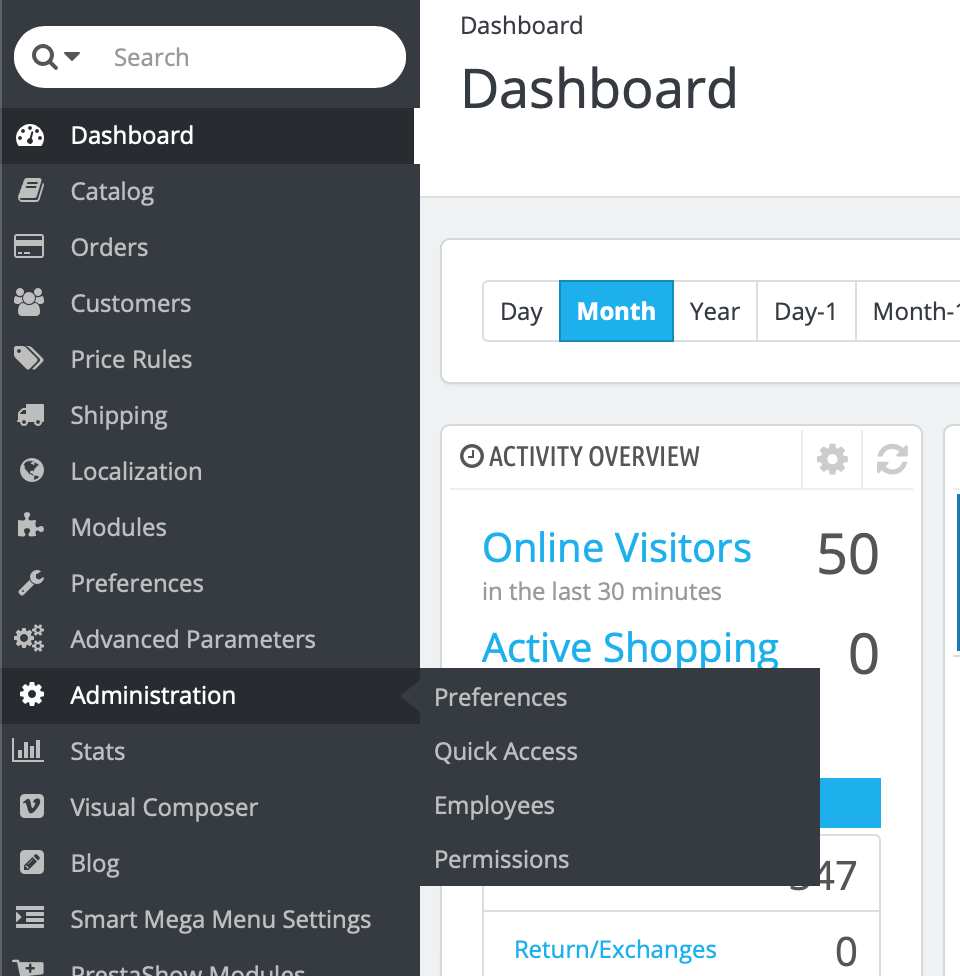The width and height of the screenshot is (960, 976).
Task: Click the Price Rules tag icon
Action: [x=29, y=359]
